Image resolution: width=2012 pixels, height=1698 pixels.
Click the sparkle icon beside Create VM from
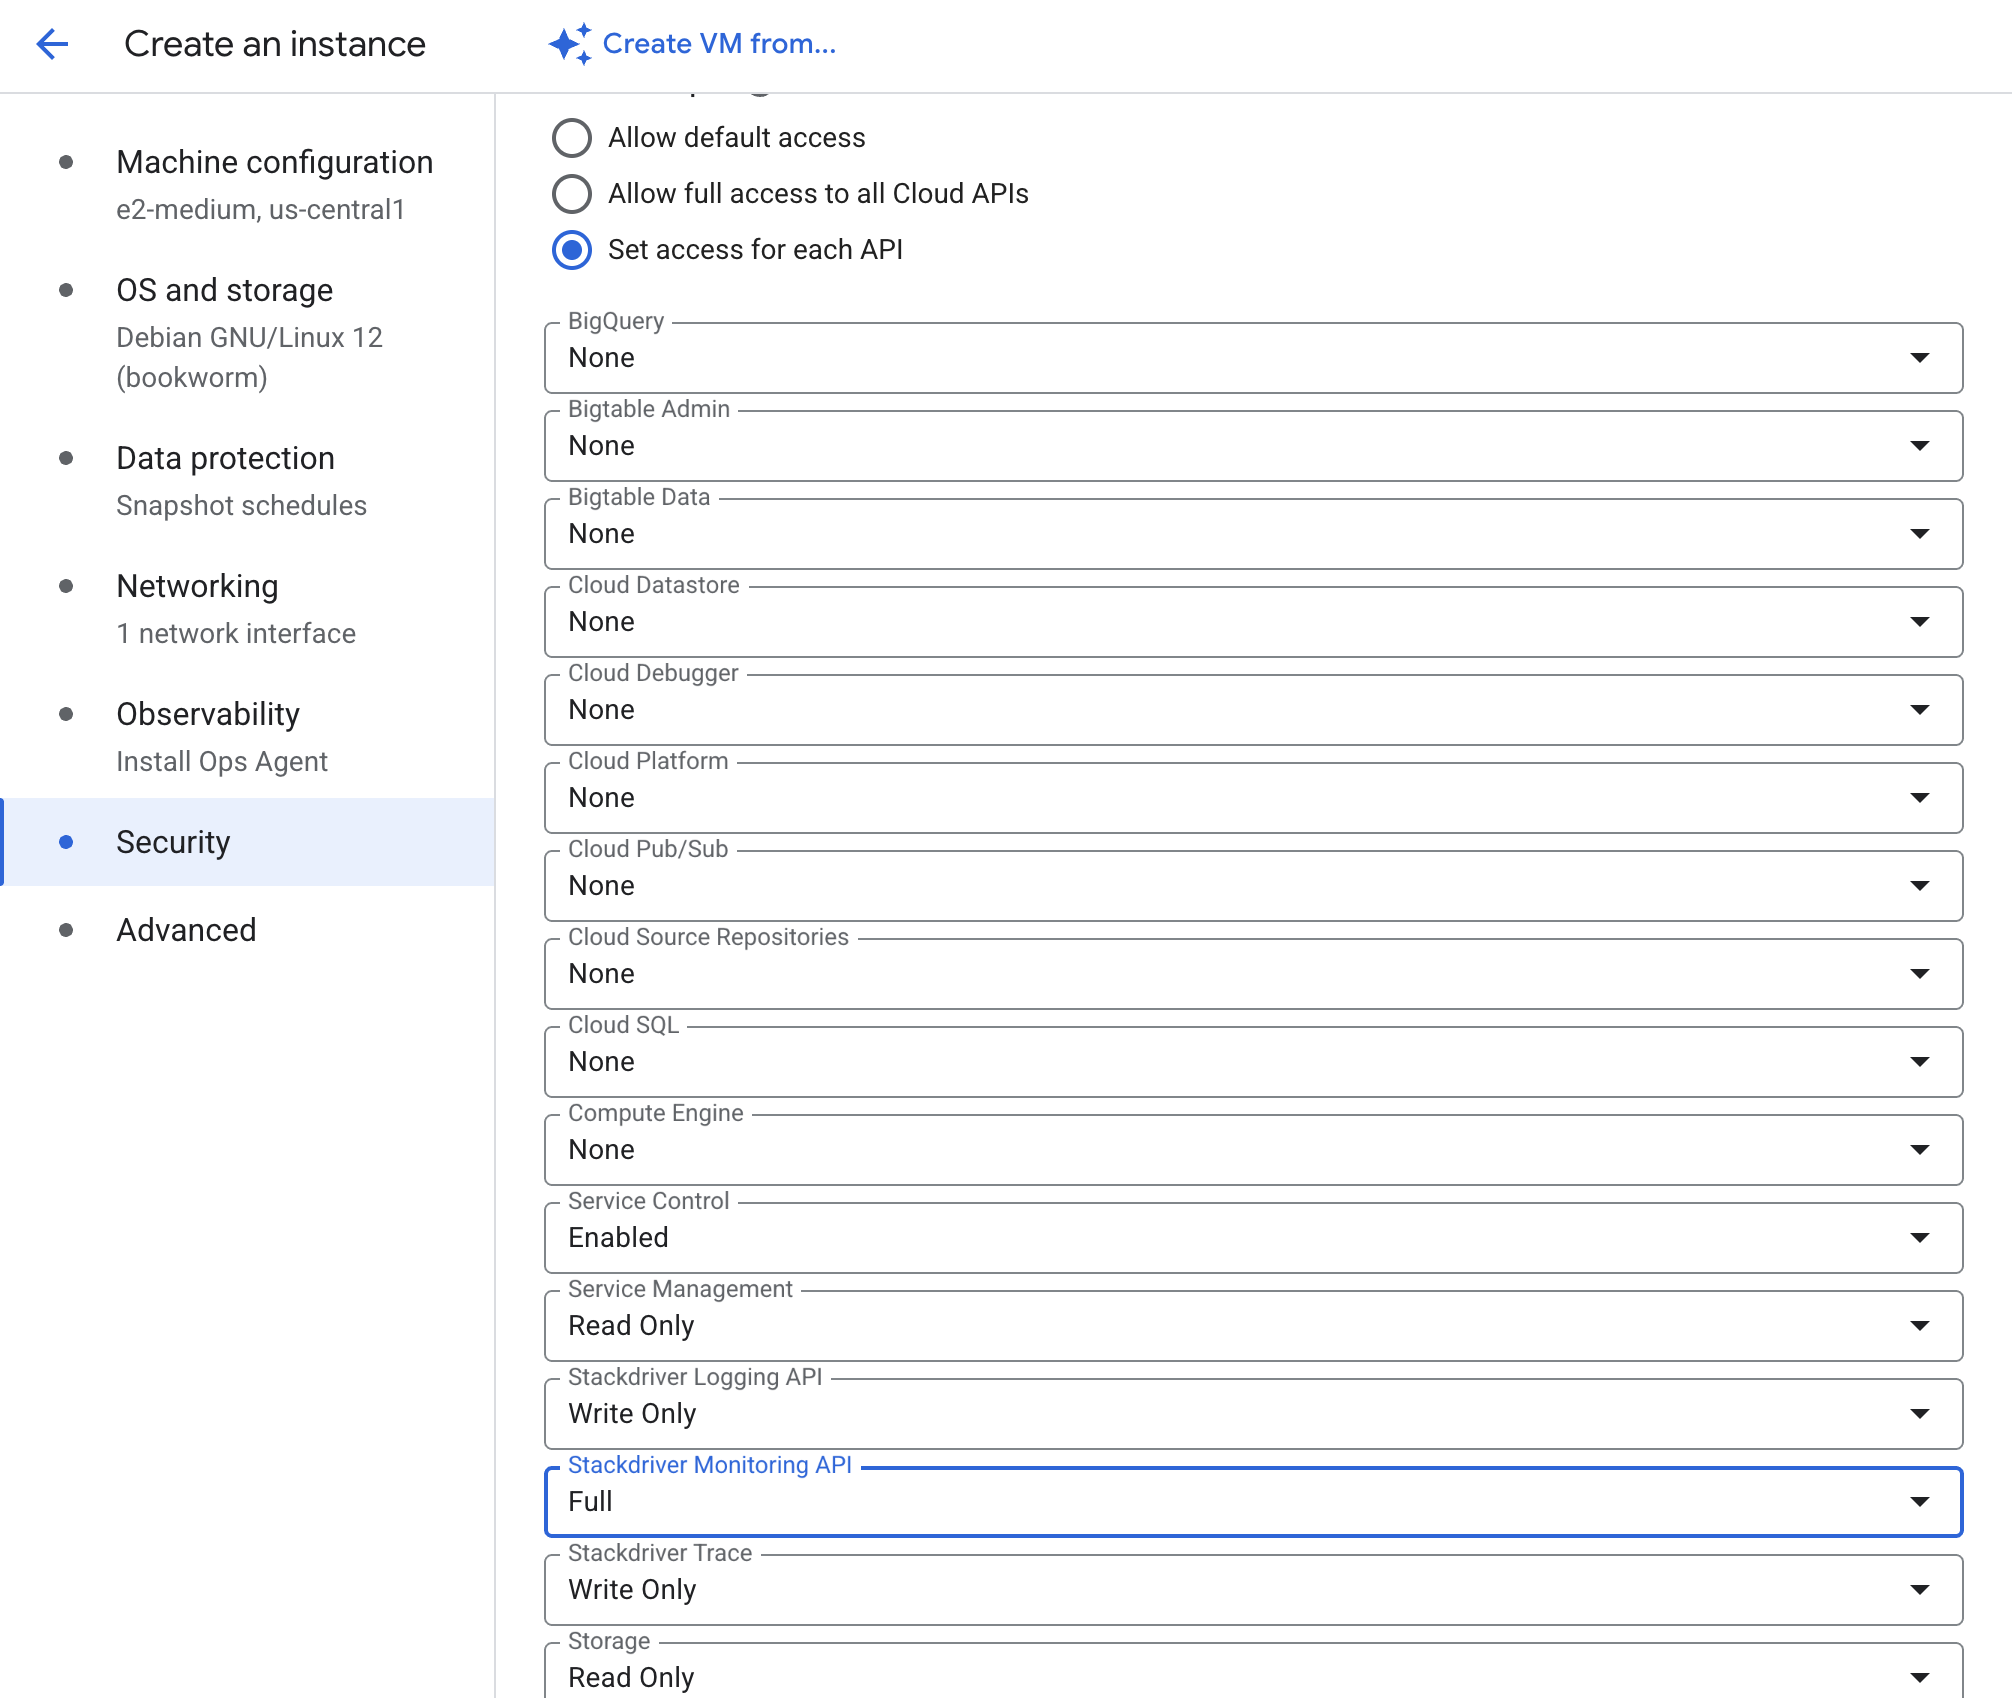pos(570,44)
